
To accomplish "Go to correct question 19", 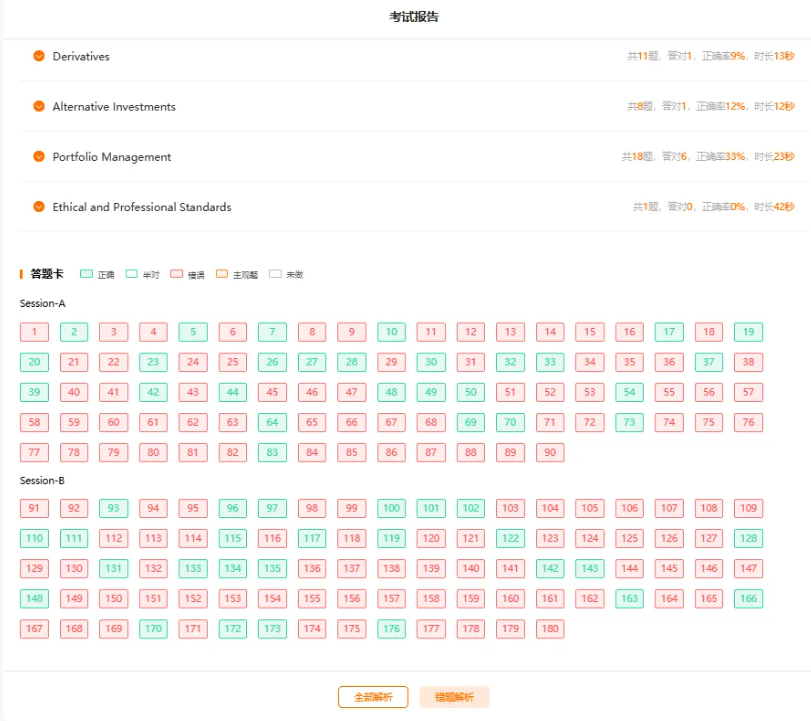I will click(748, 332).
